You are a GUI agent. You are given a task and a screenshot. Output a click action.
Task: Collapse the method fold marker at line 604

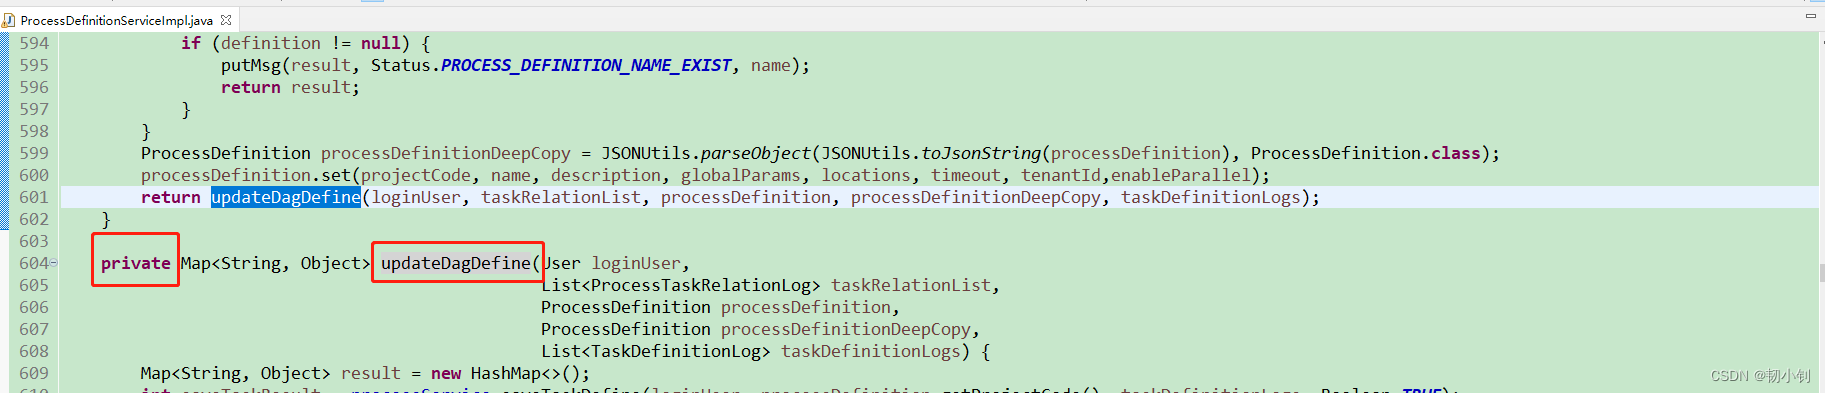pos(53,263)
